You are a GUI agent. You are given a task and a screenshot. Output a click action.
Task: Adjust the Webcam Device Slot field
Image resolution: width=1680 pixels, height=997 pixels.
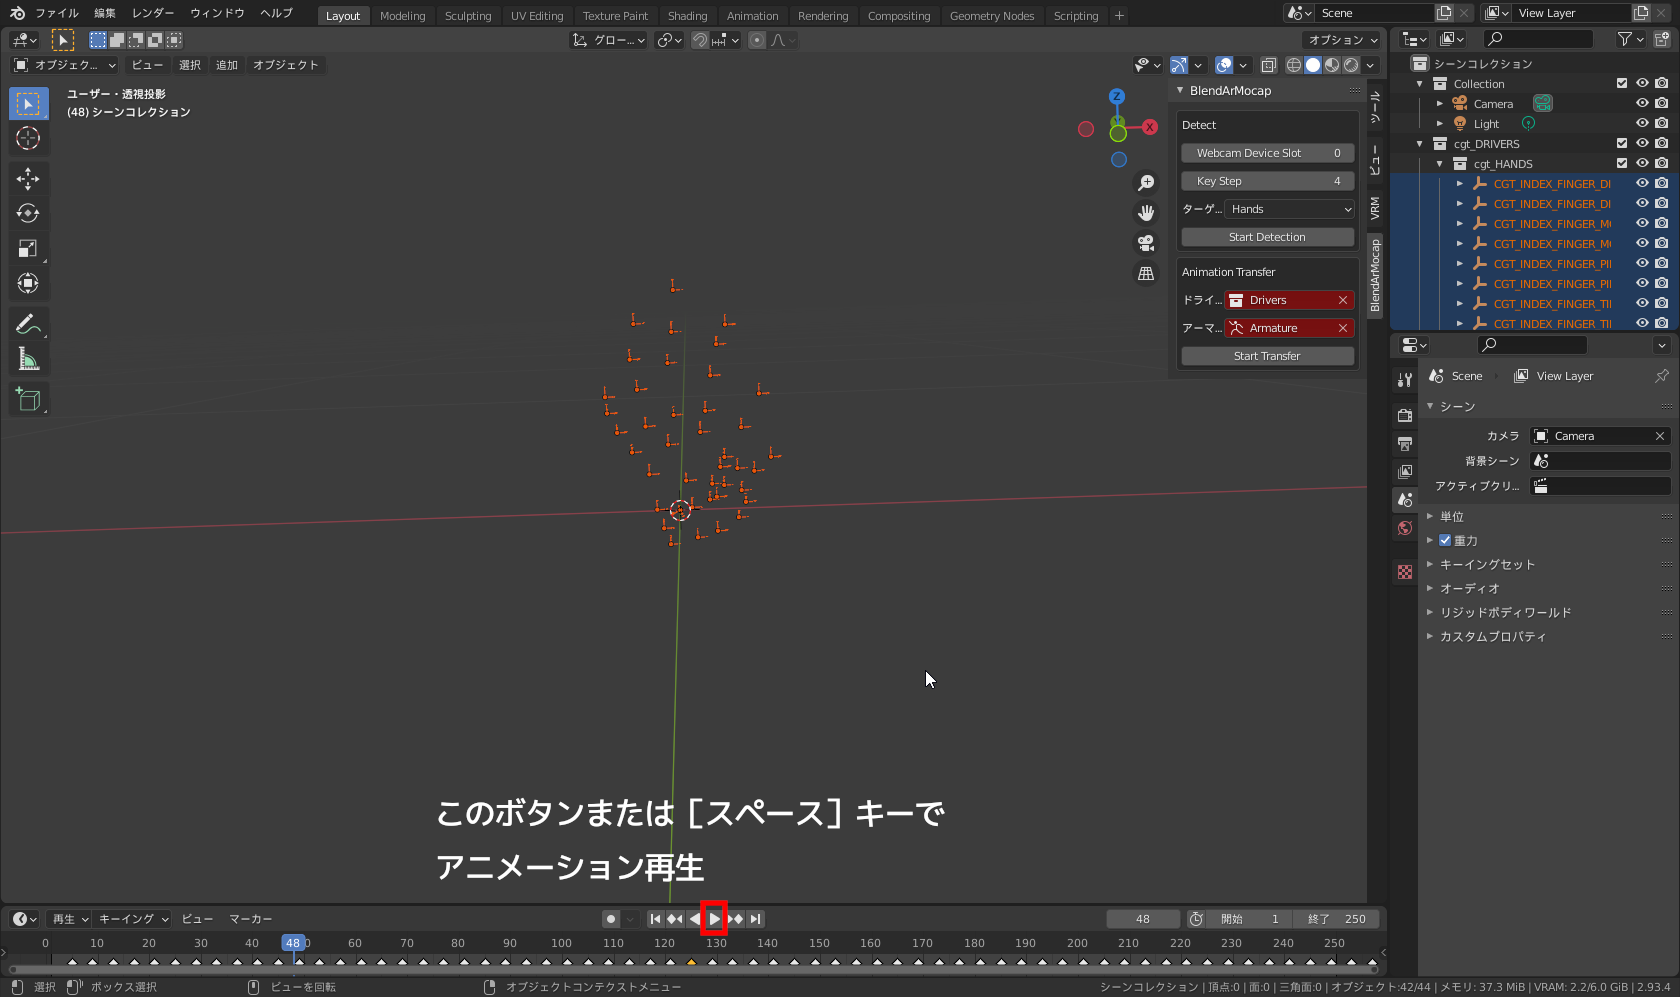coord(1267,153)
